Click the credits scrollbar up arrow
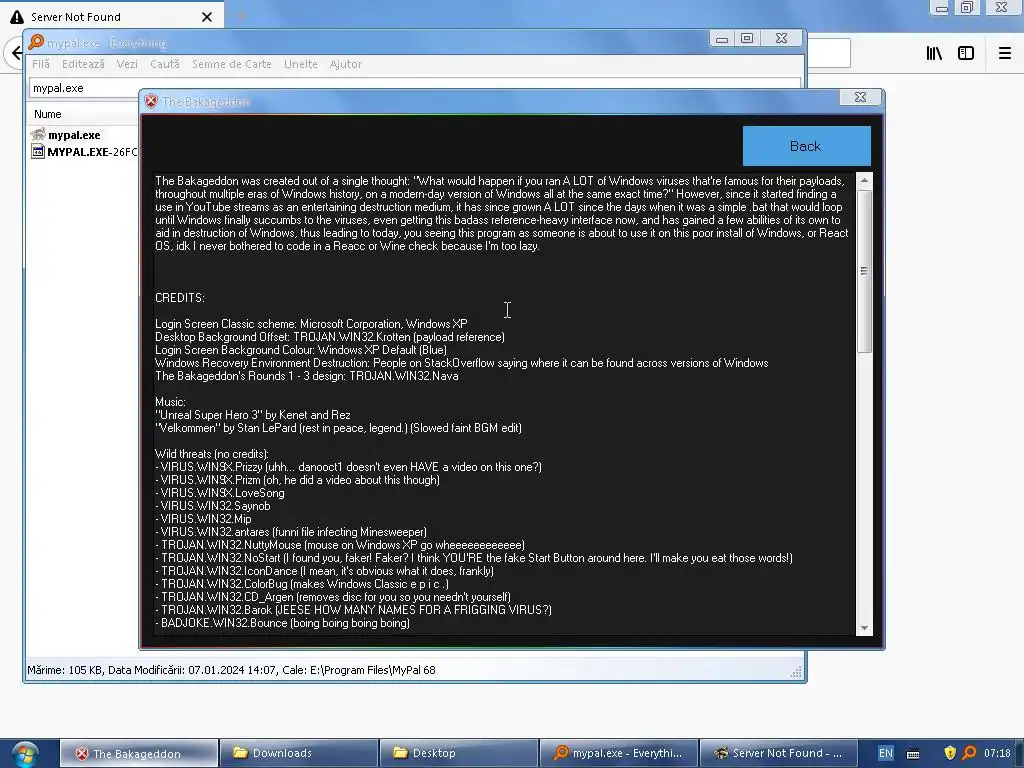The width and height of the screenshot is (1024, 768). click(x=864, y=180)
